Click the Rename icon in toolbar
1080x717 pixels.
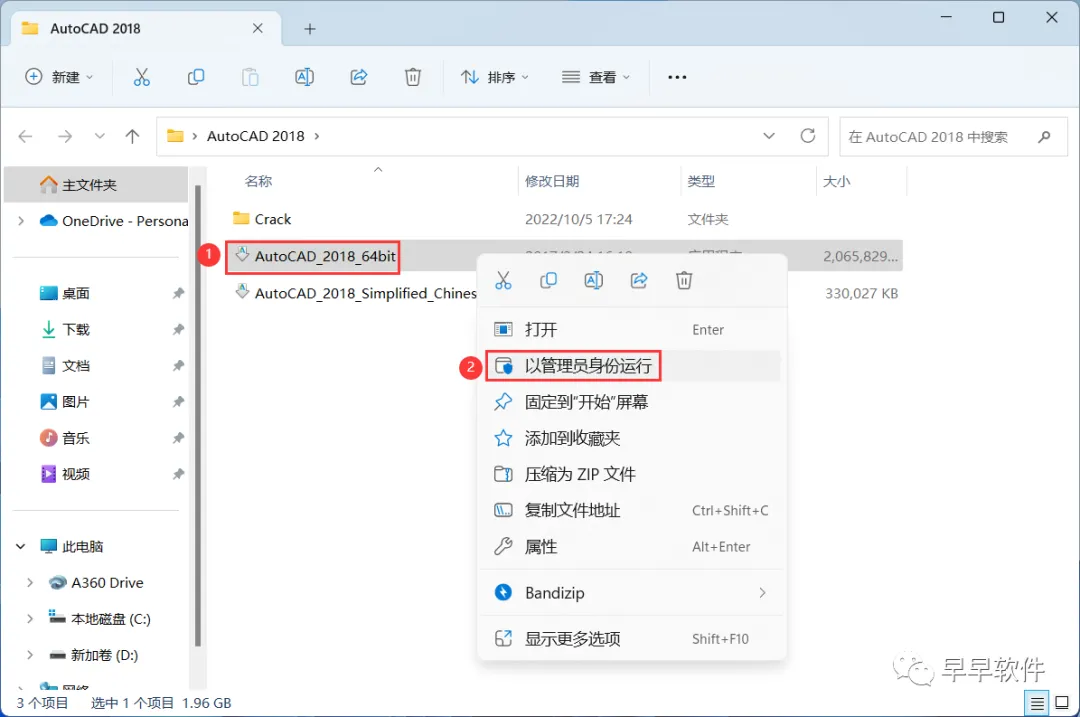(x=304, y=77)
